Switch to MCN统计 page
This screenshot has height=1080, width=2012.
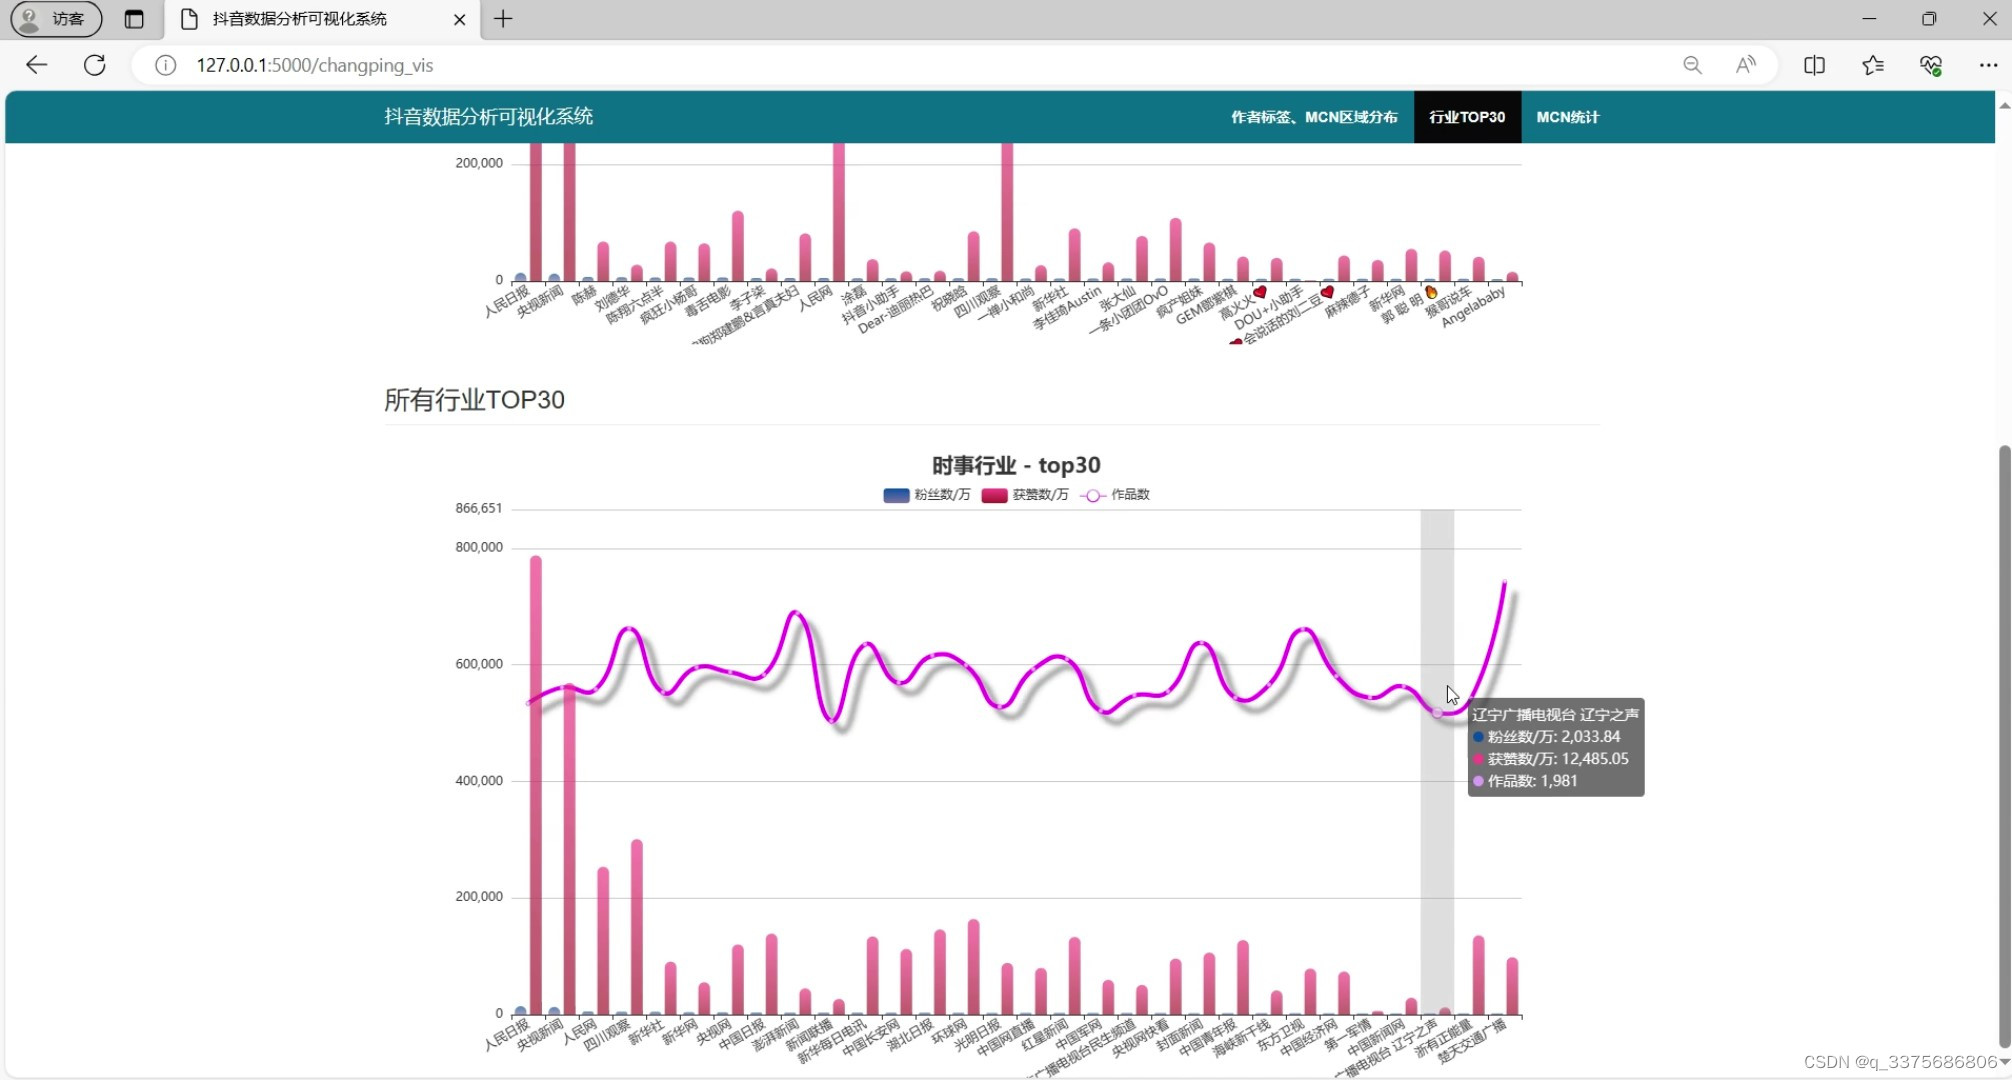click(x=1567, y=117)
